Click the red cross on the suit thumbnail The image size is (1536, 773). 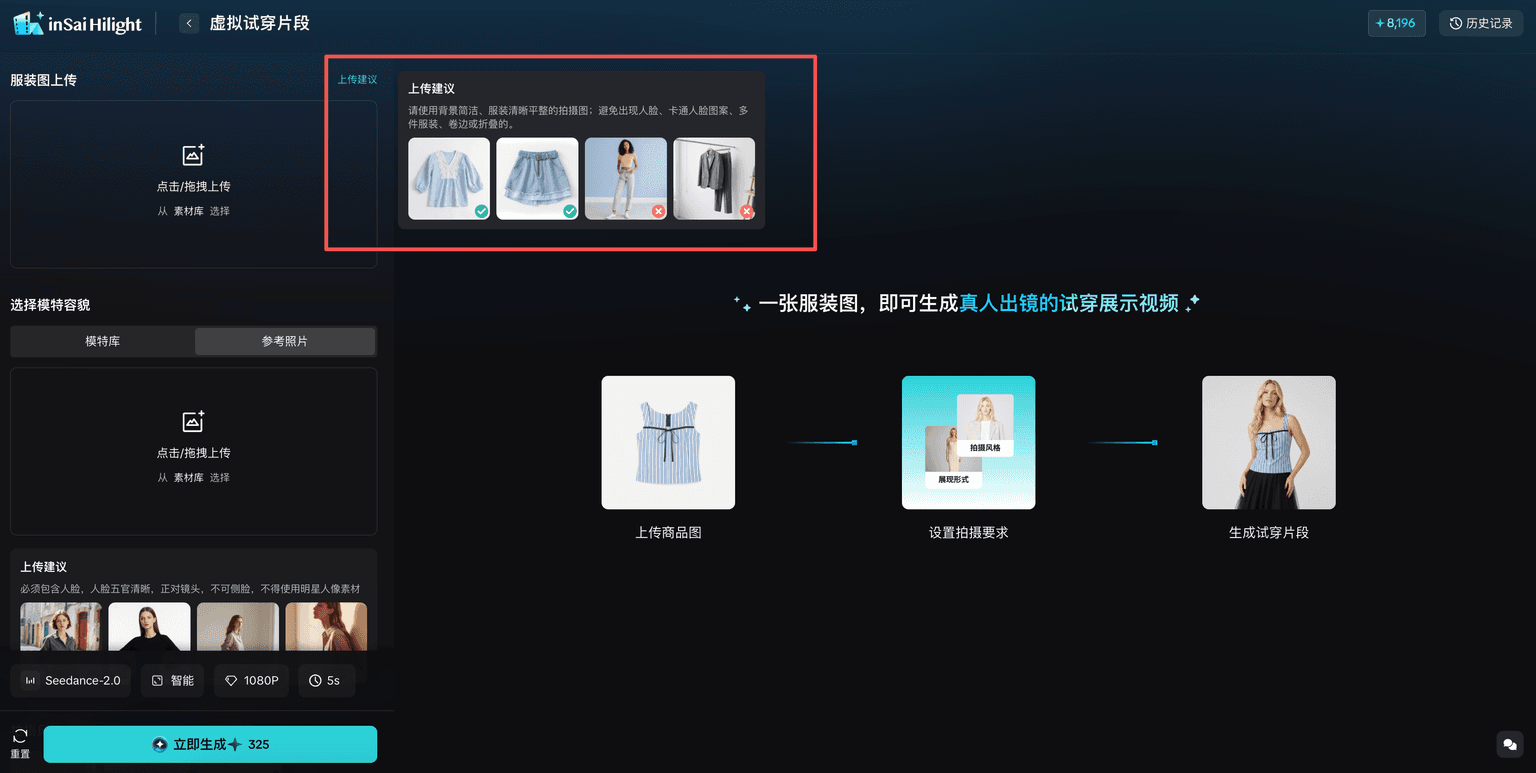747,211
